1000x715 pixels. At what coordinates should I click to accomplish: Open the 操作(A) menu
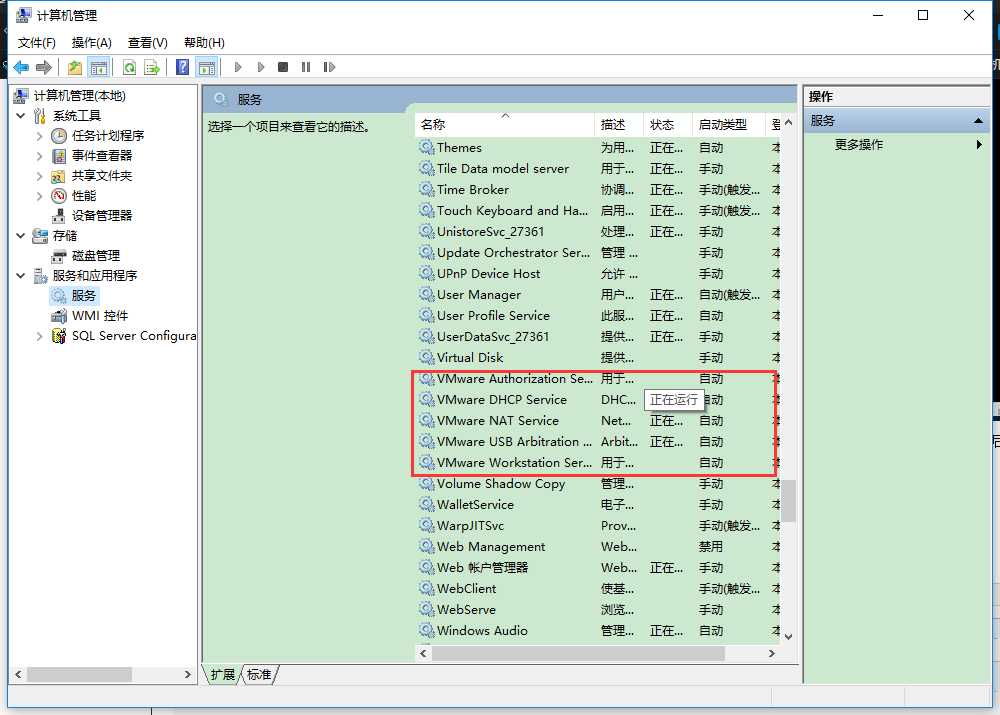click(91, 43)
